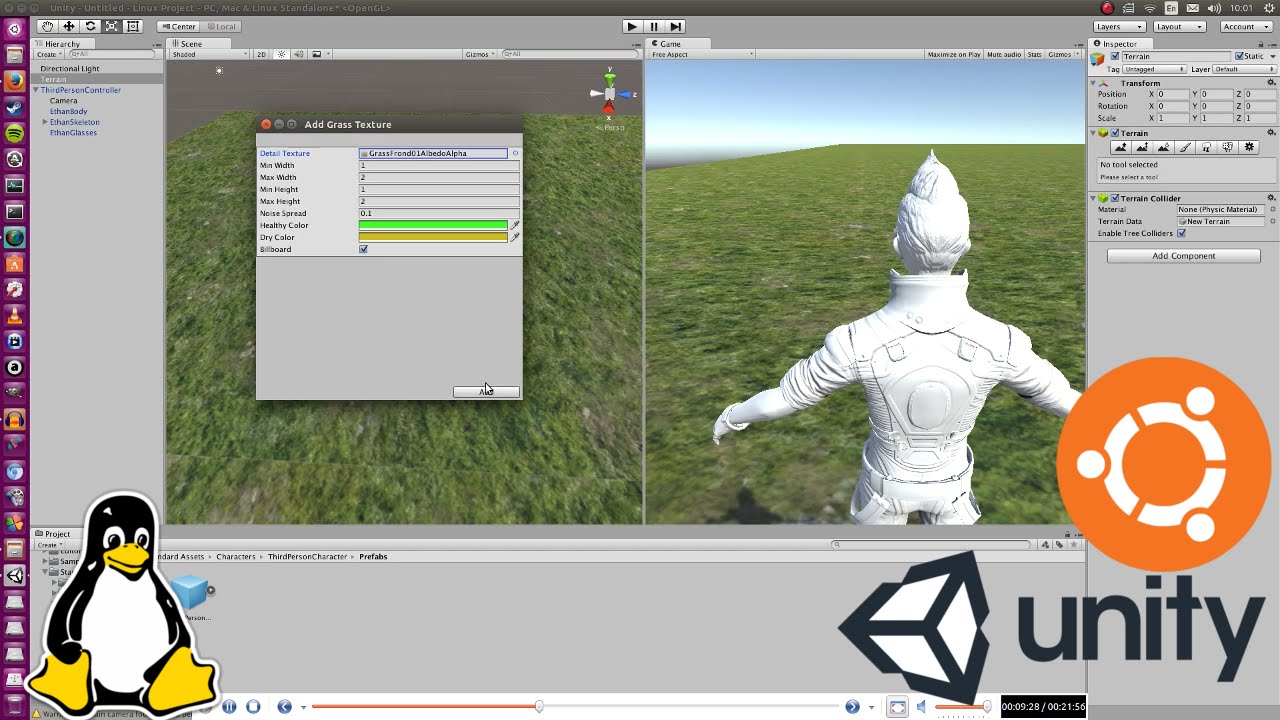
Task: Select the Hand tool in Unity toolbar
Action: (47, 26)
